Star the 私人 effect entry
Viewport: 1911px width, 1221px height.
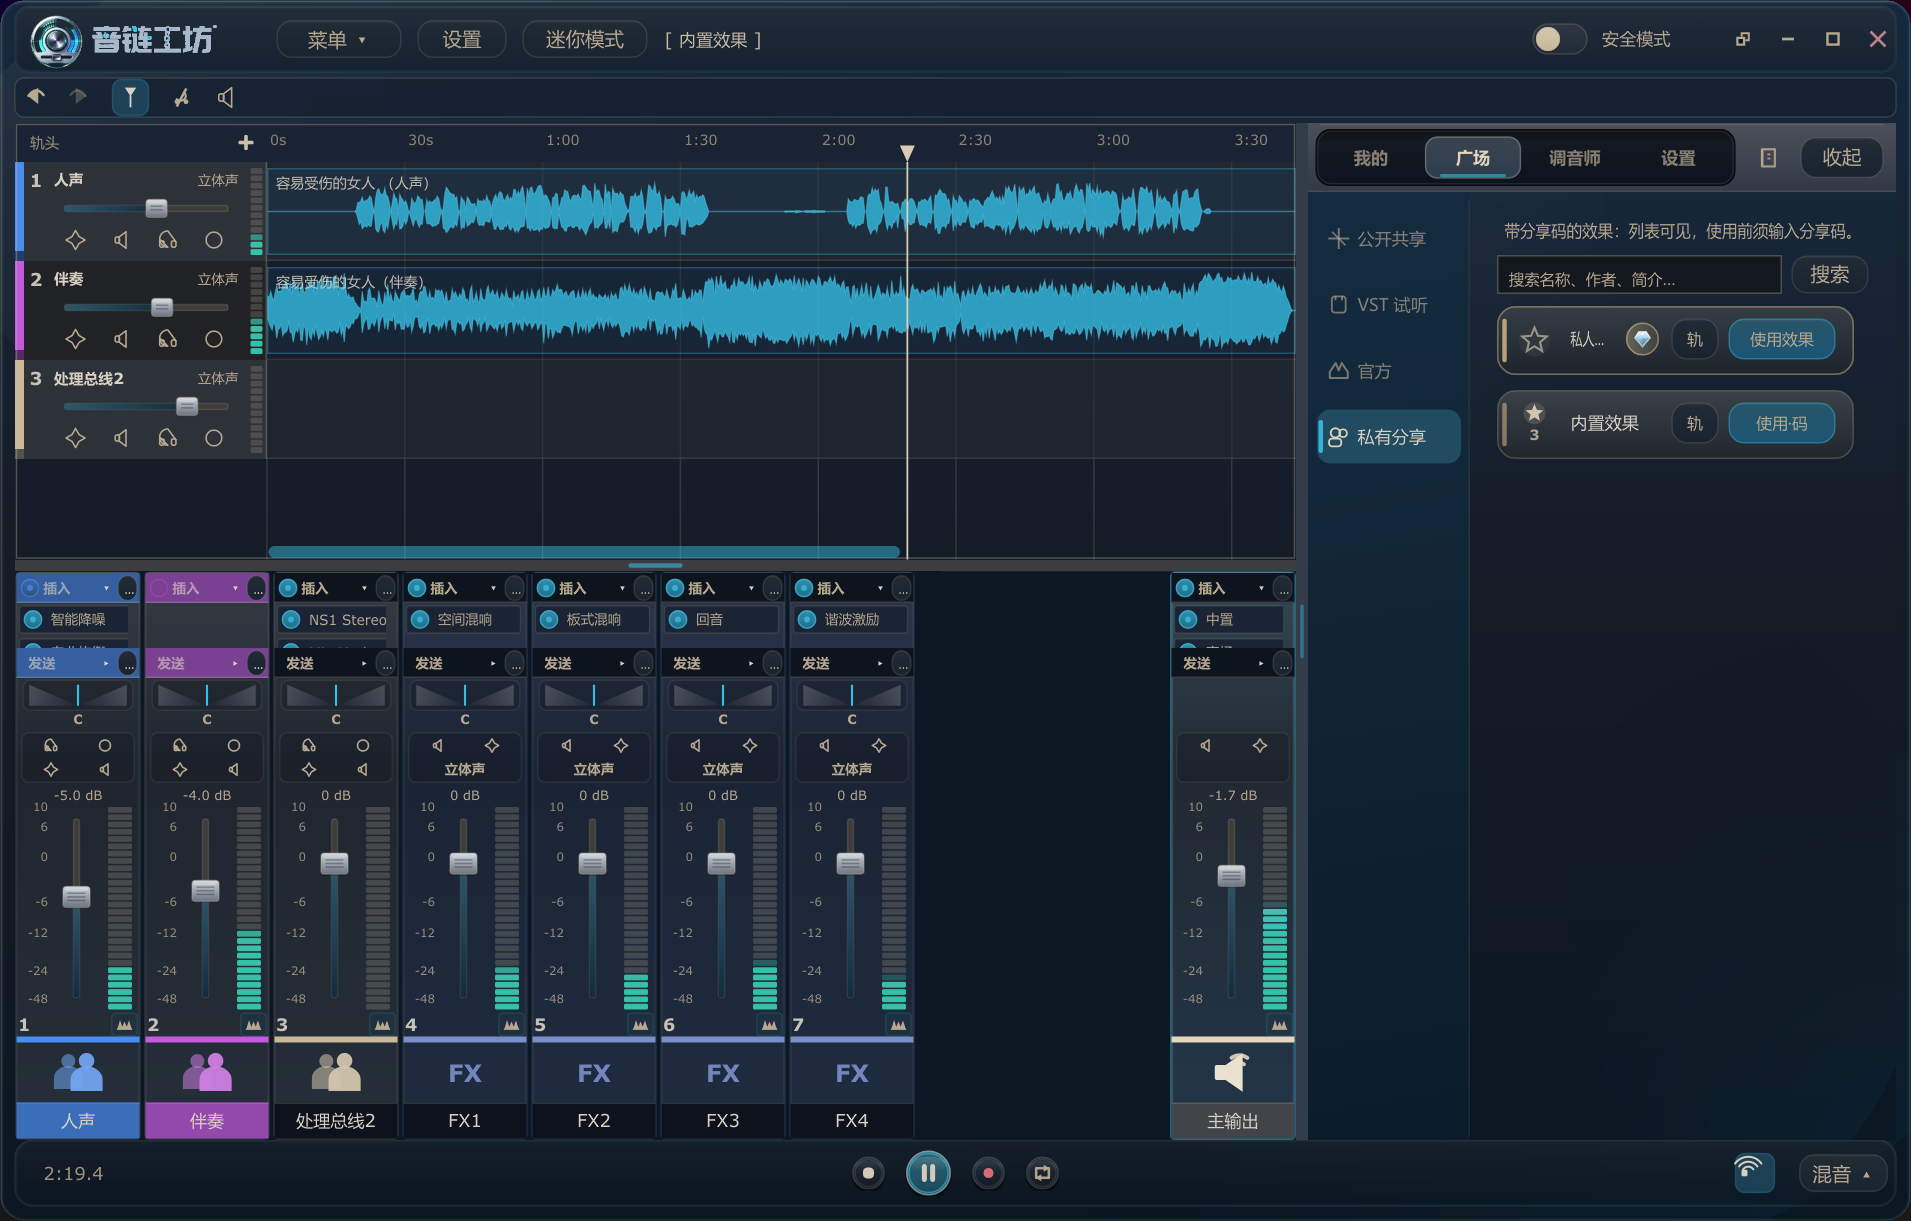coord(1534,340)
